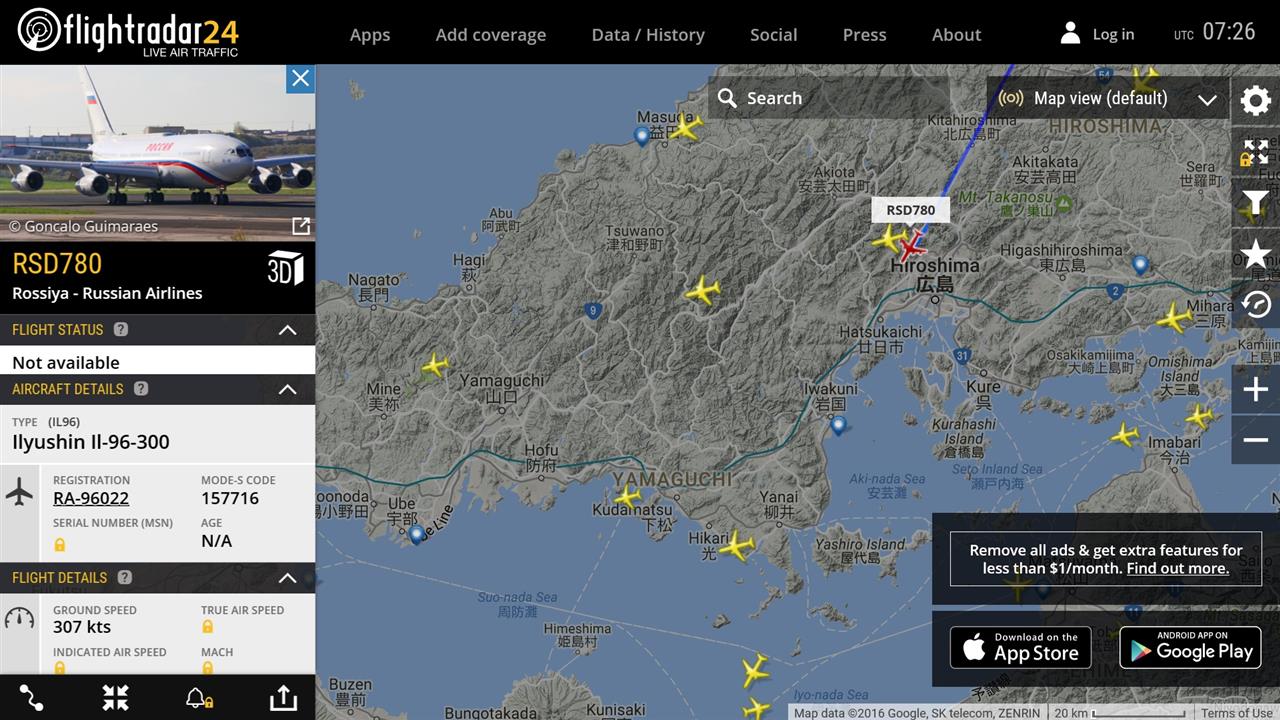Follow the Find out more link
Screen dimensions: 1280x720
tap(1177, 568)
